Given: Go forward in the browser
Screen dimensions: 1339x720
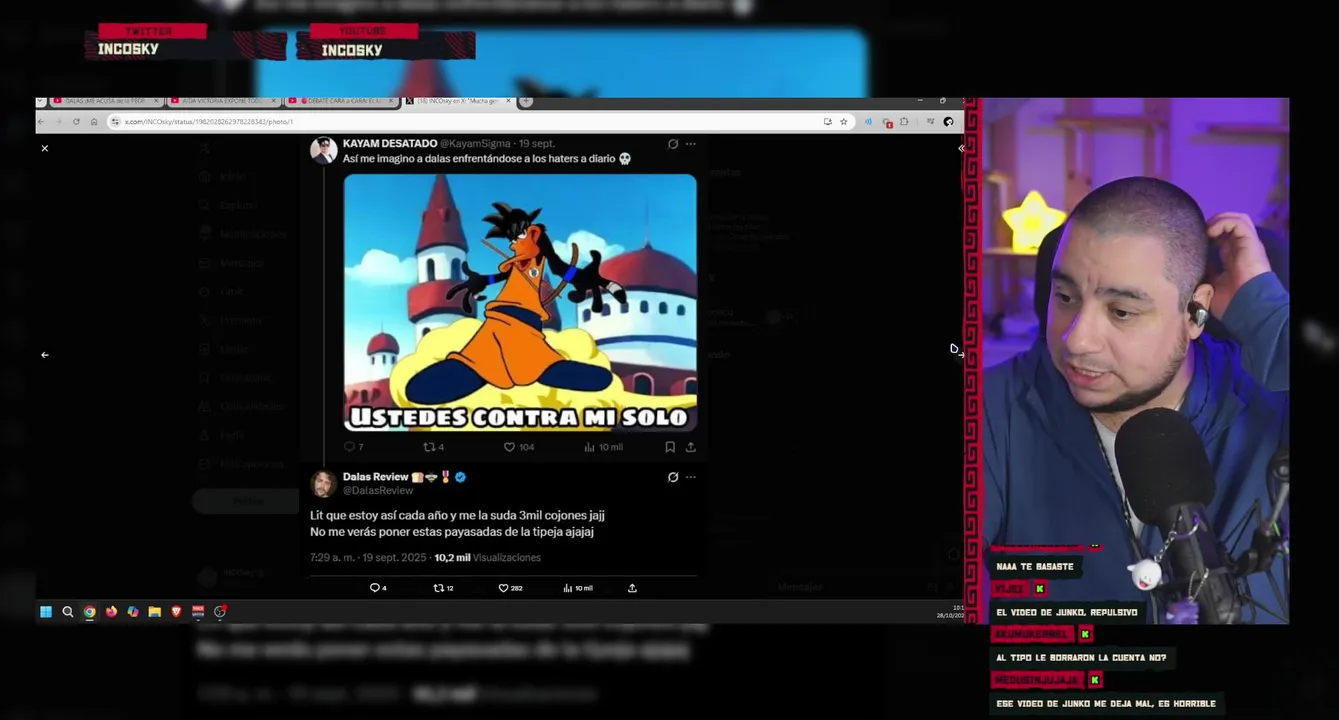Looking at the screenshot, I should [58, 122].
